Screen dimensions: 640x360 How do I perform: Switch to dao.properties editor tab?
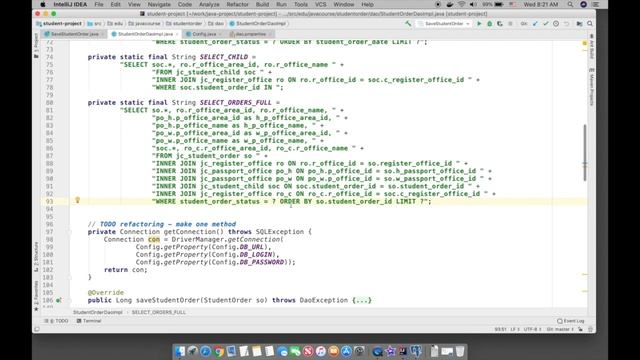pos(250,34)
